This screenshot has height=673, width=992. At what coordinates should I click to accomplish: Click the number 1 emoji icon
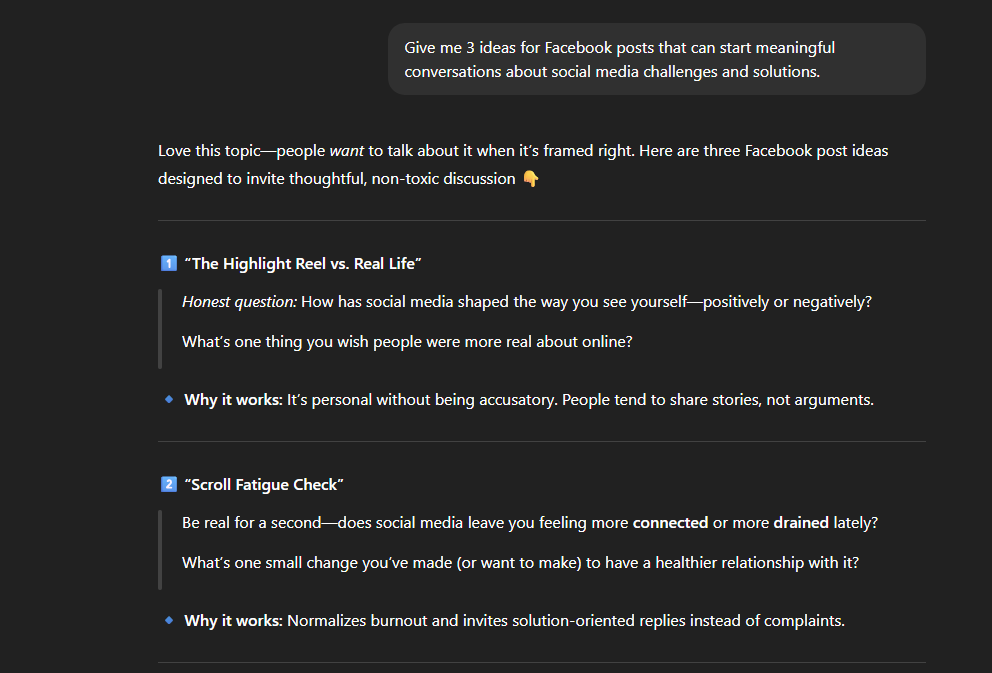tap(168, 264)
